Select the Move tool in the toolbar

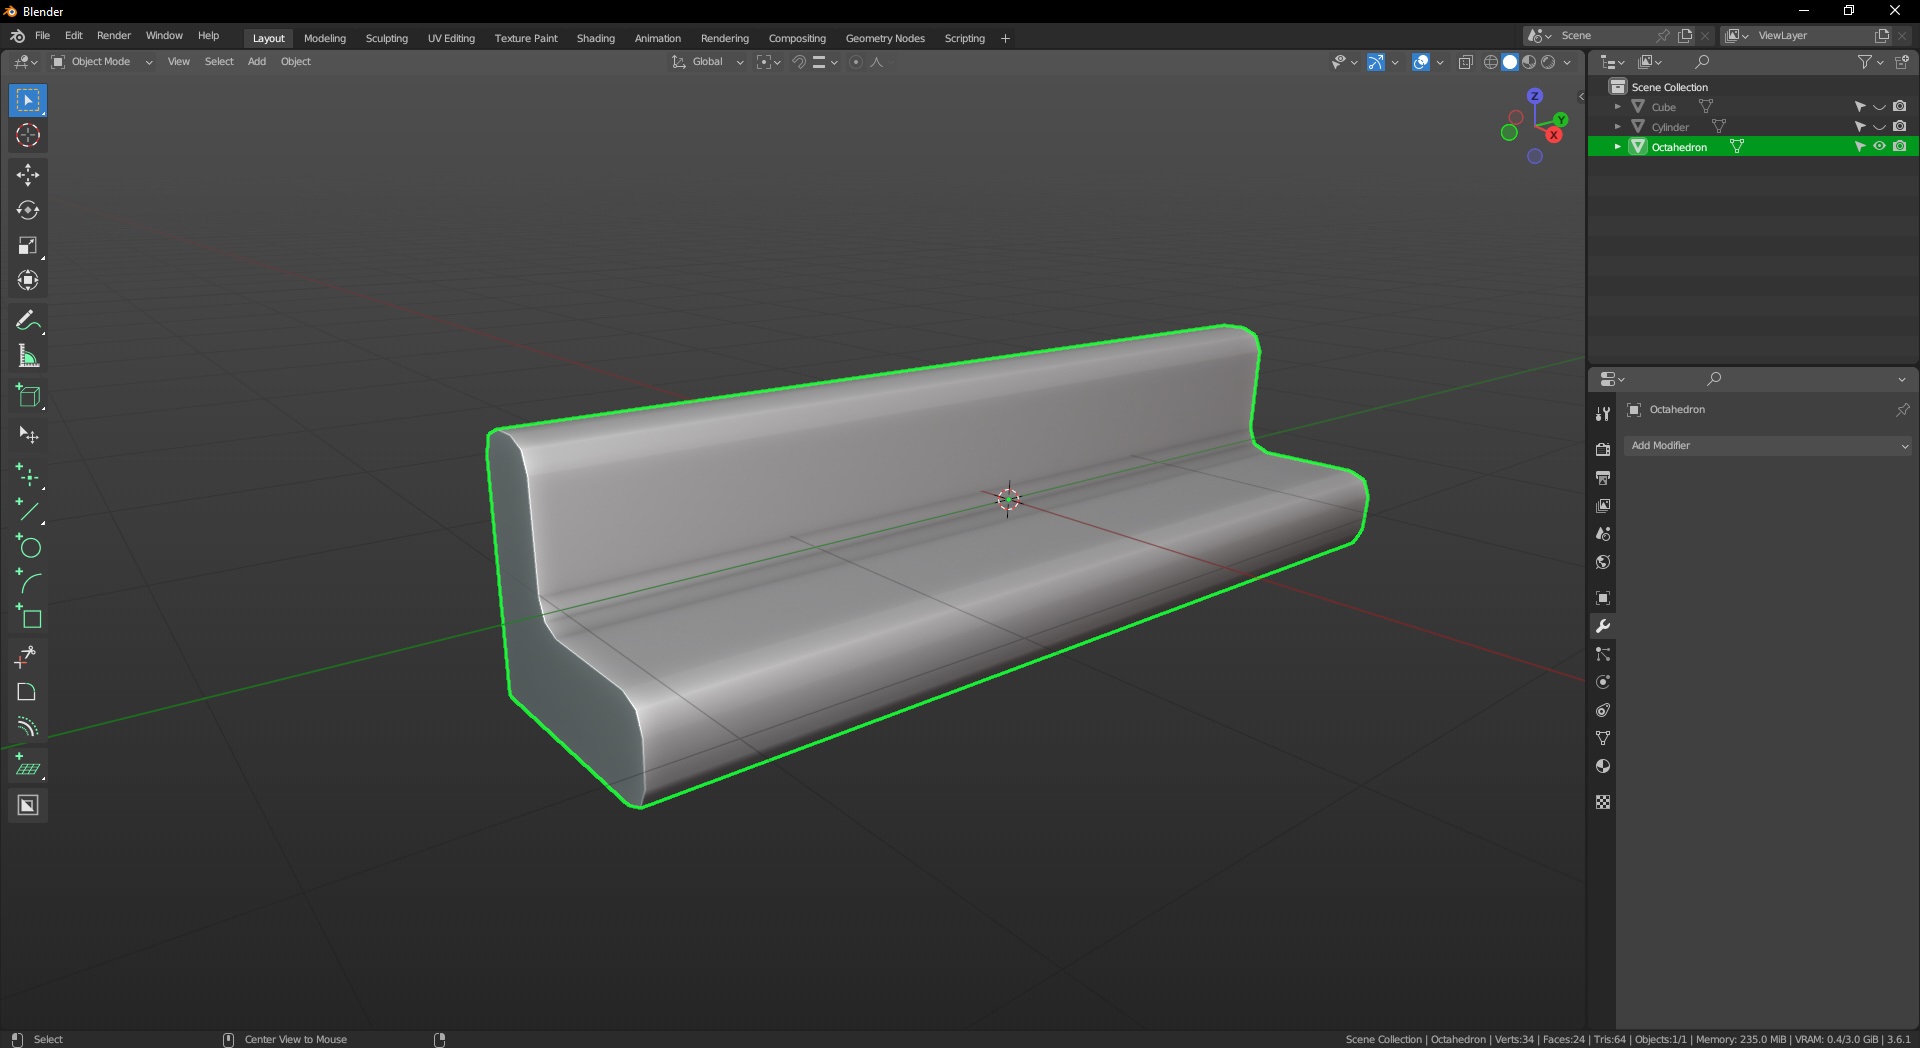coord(28,175)
